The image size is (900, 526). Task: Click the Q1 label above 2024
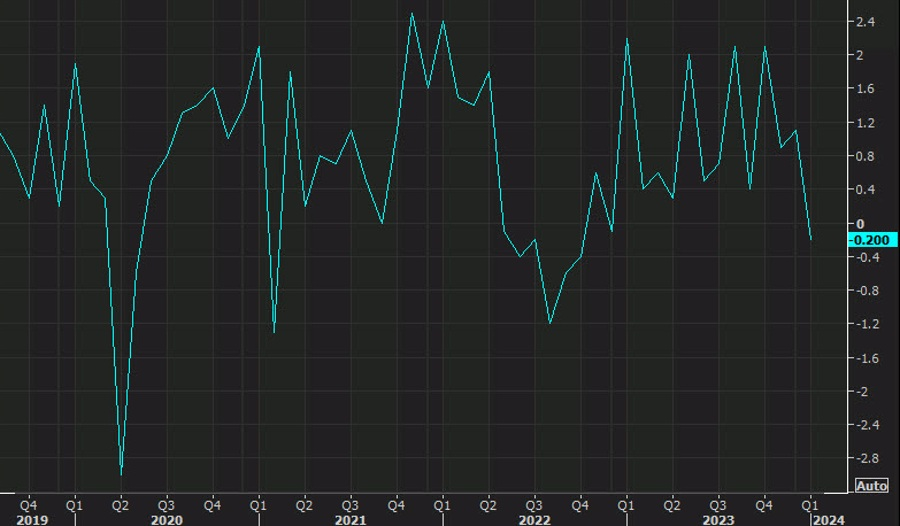[809, 505]
